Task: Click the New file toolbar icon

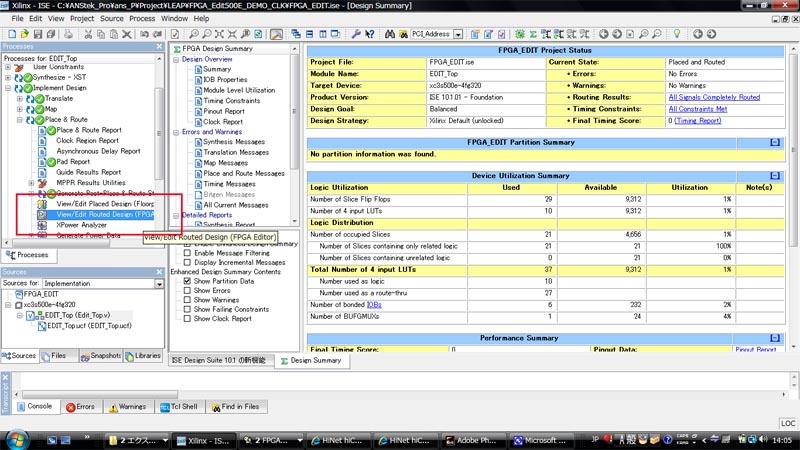Action: click(x=11, y=34)
